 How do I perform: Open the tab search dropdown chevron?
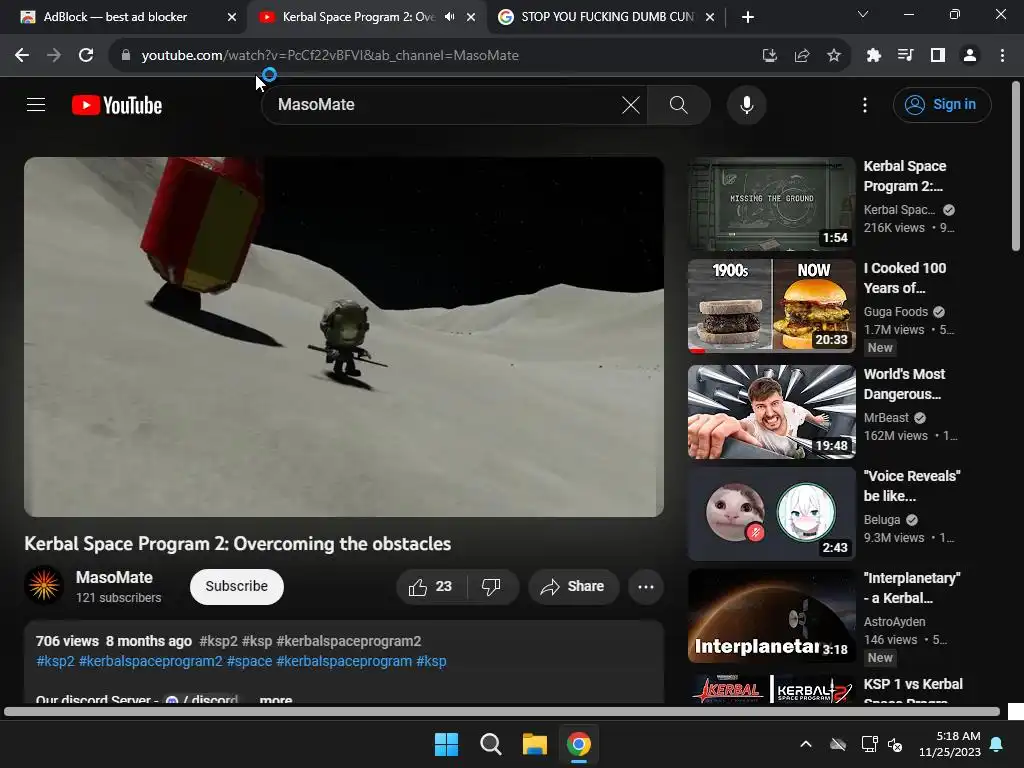(x=863, y=14)
